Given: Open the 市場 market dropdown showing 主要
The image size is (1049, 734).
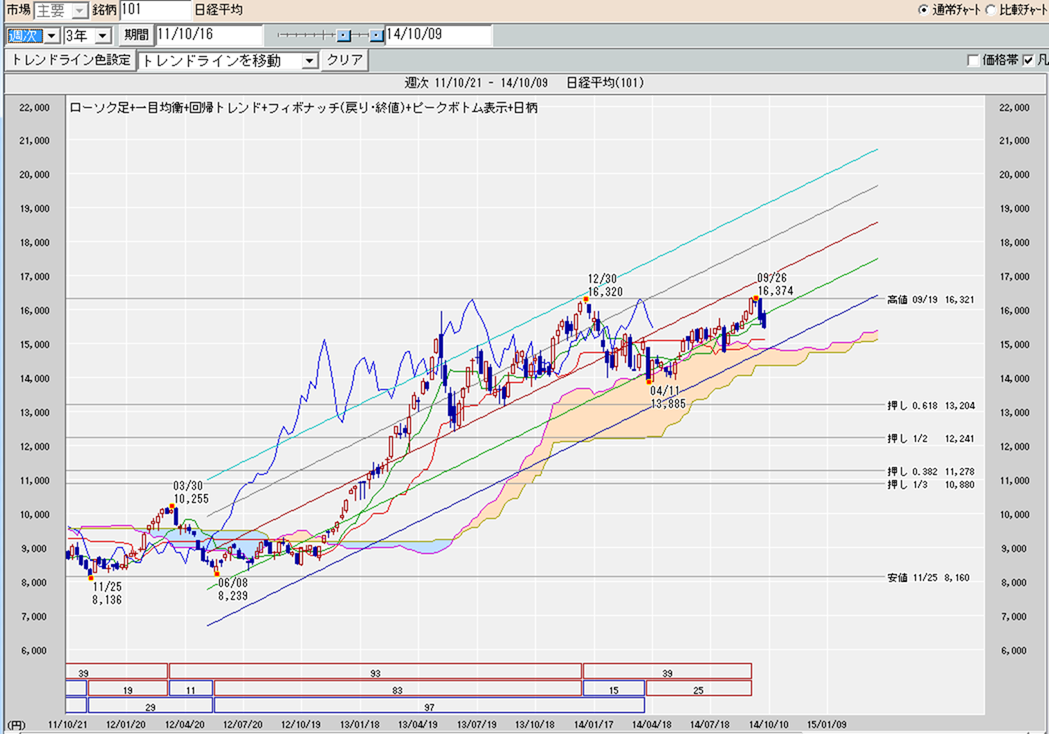Looking at the screenshot, I should click(61, 10).
